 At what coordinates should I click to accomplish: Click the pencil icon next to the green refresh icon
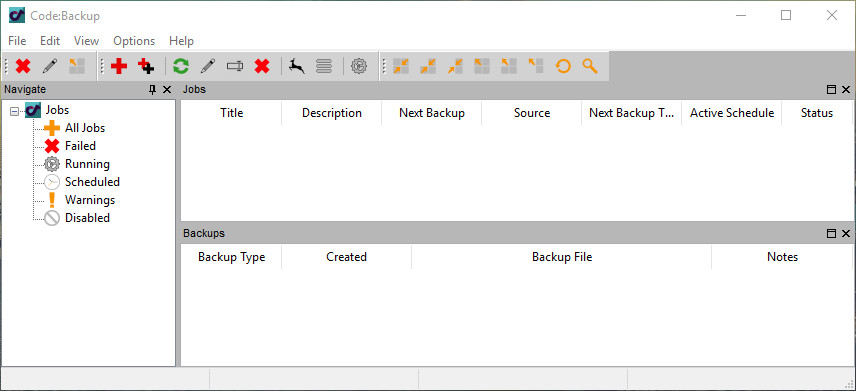(x=207, y=67)
